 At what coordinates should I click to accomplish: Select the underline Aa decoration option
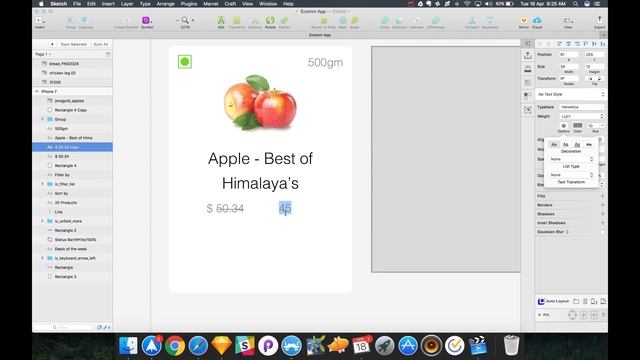(x=566, y=144)
